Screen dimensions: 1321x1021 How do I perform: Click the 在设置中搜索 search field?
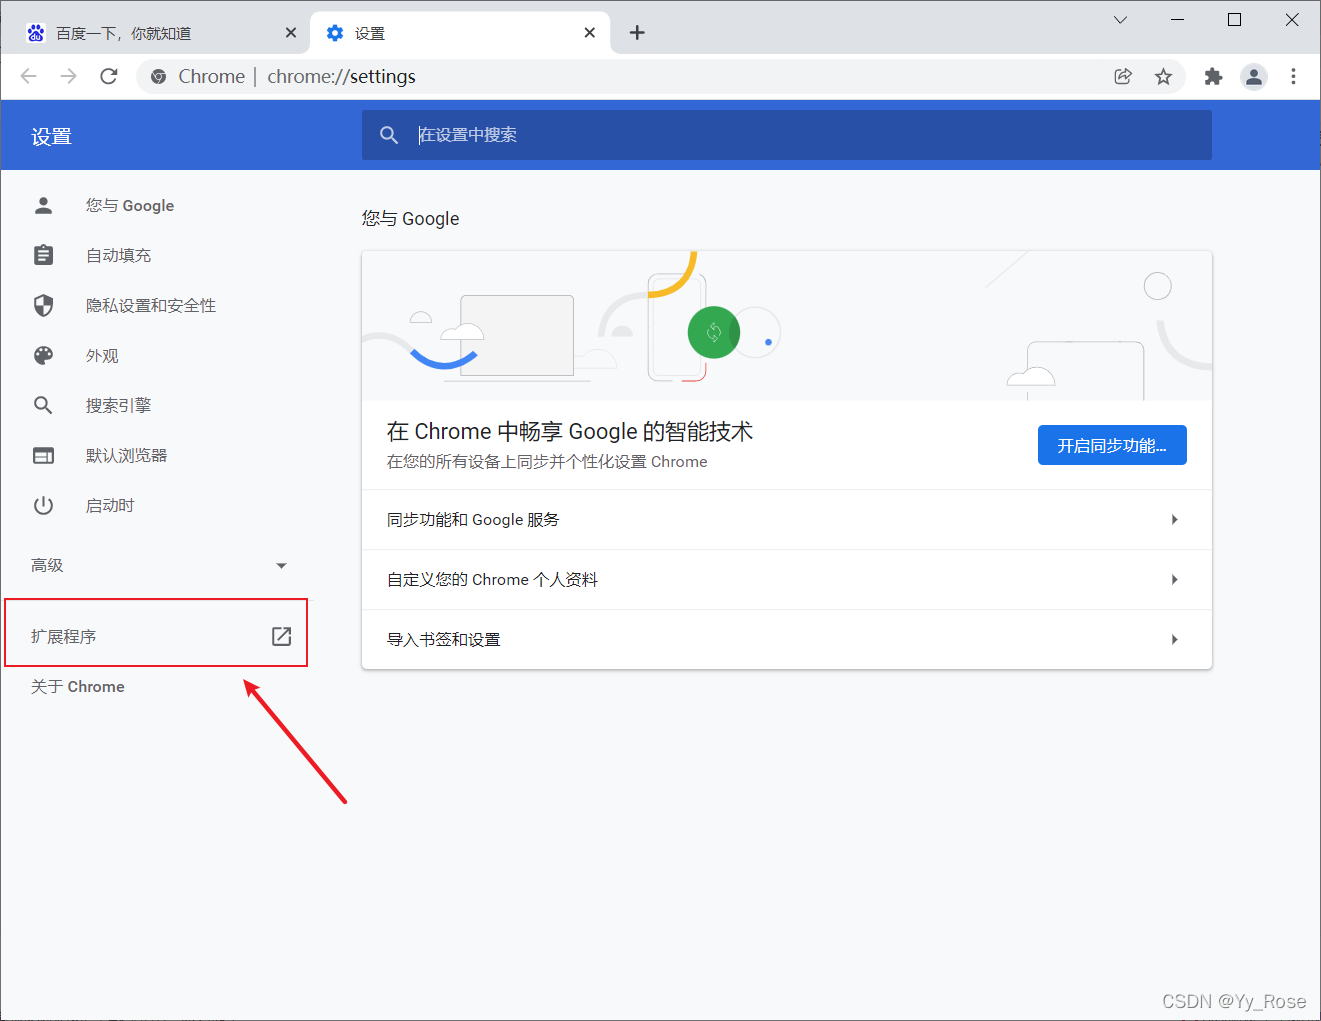click(x=787, y=135)
